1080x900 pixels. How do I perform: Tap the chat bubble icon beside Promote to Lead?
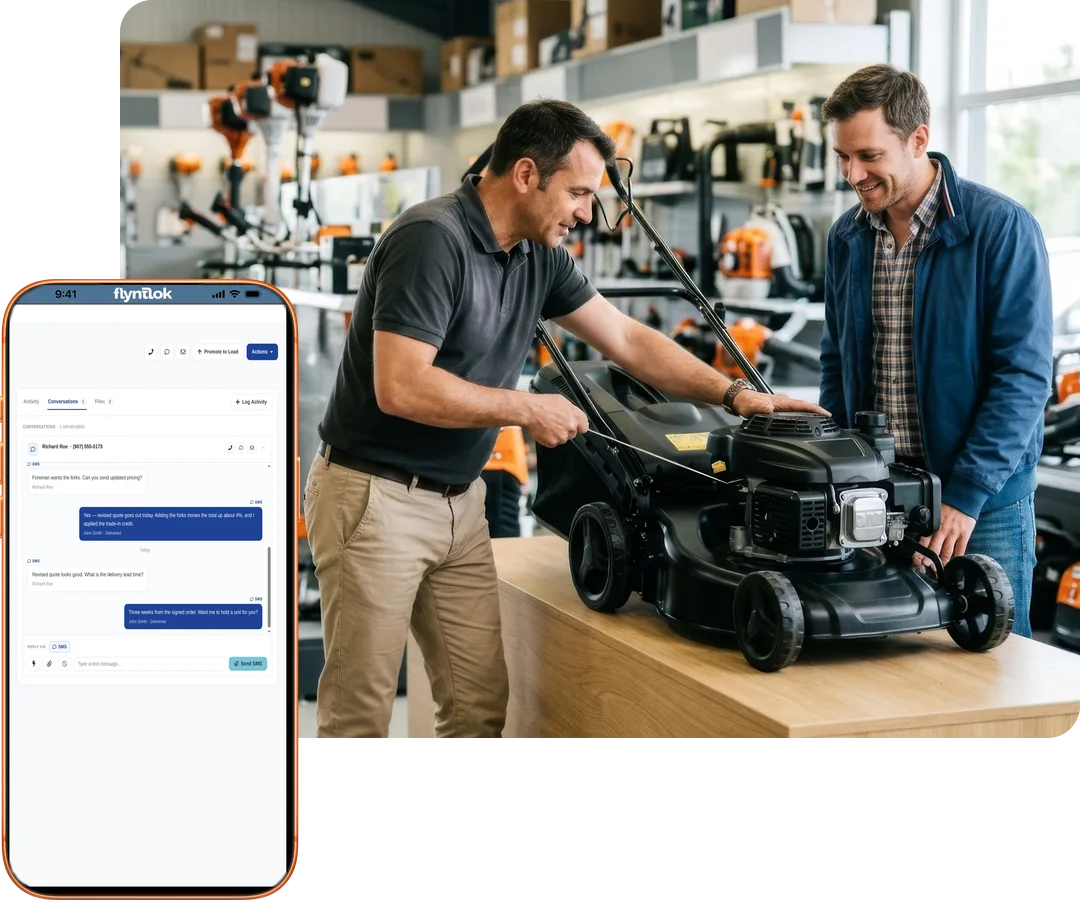click(167, 352)
